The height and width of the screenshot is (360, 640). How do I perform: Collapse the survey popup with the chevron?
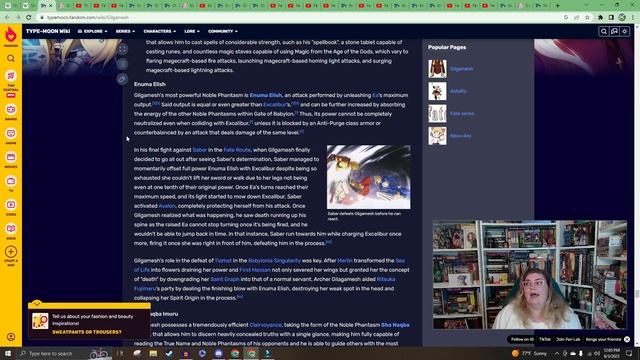(x=36, y=304)
